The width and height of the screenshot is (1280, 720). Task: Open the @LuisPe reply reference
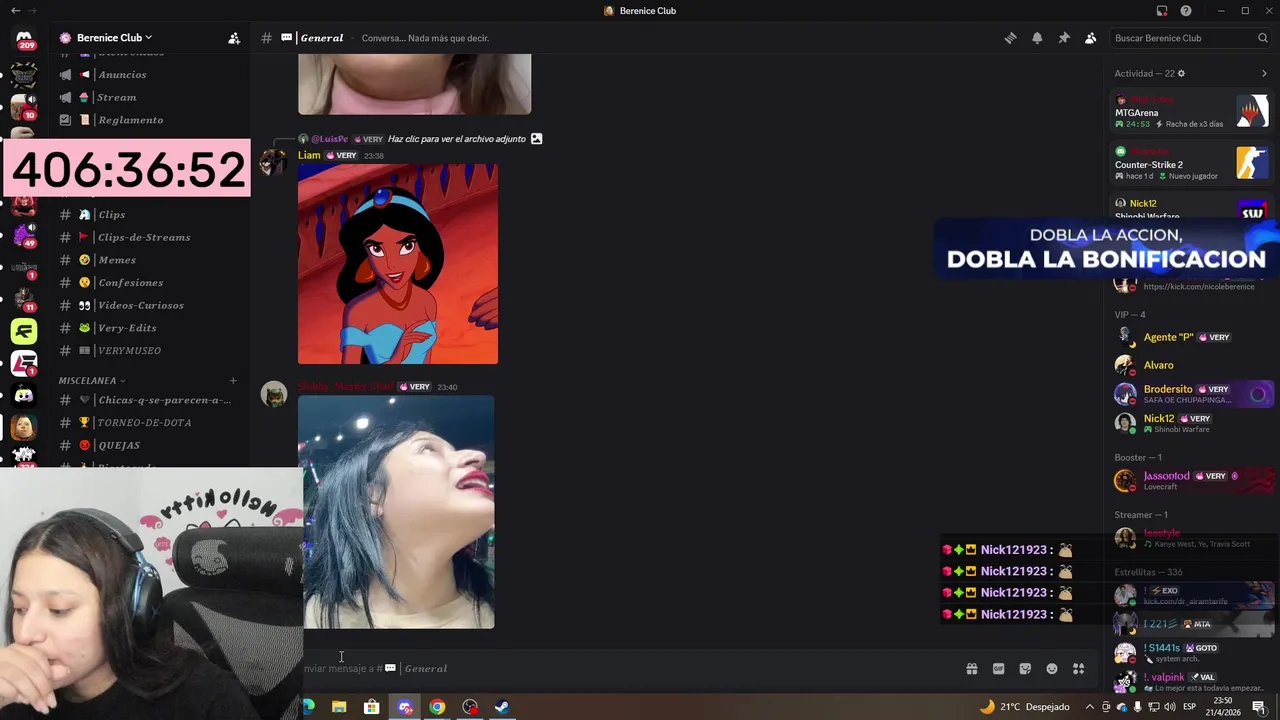click(329, 139)
